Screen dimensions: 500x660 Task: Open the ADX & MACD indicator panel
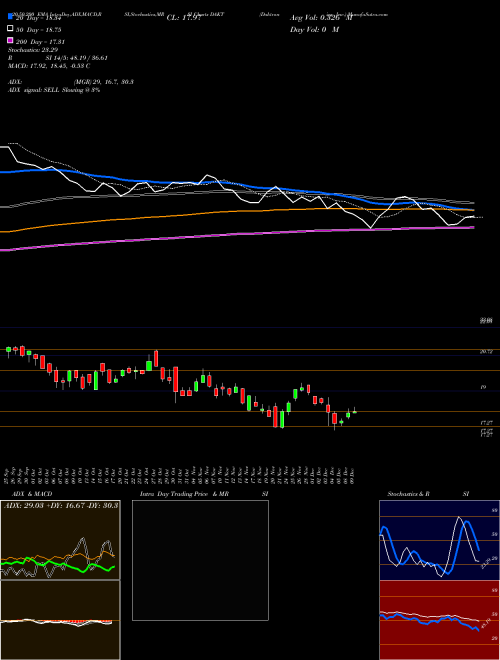click(x=60, y=580)
